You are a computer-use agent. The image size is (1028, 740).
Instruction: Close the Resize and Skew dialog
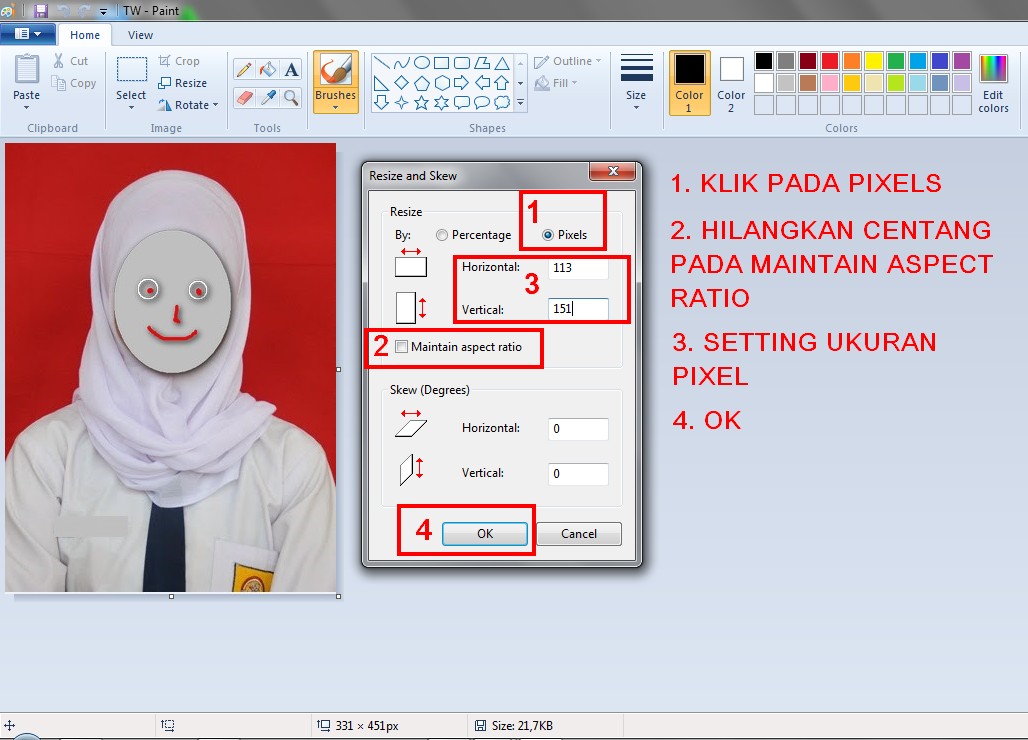(x=613, y=171)
